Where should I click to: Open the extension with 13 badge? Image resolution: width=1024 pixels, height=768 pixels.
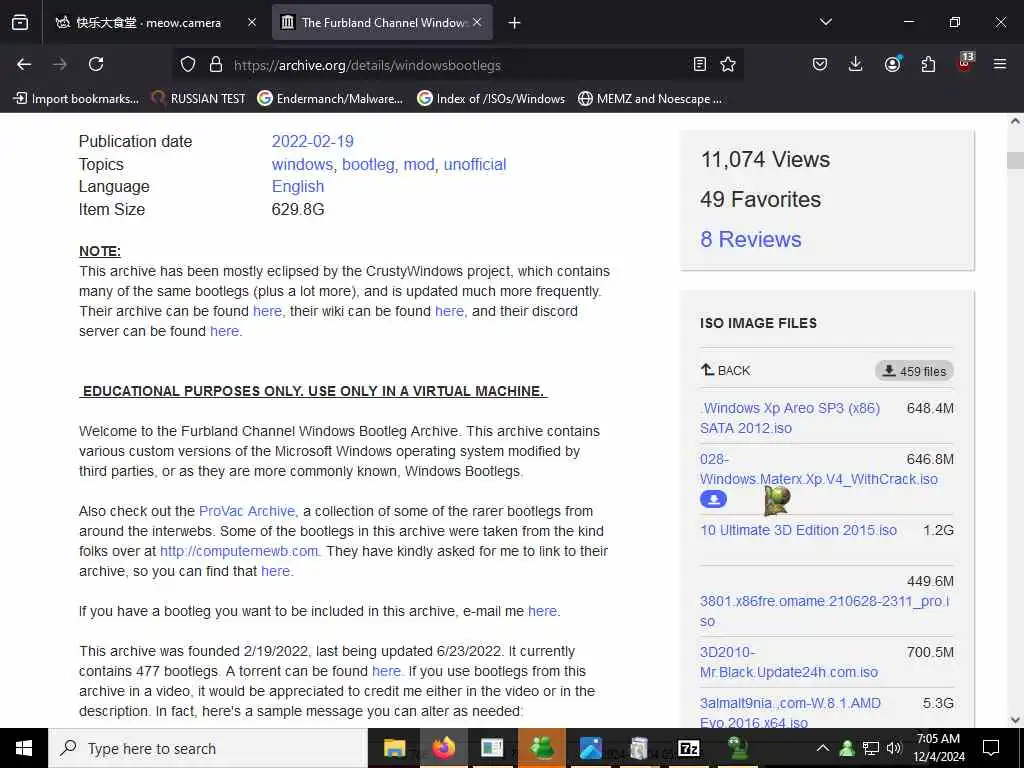[x=965, y=63]
